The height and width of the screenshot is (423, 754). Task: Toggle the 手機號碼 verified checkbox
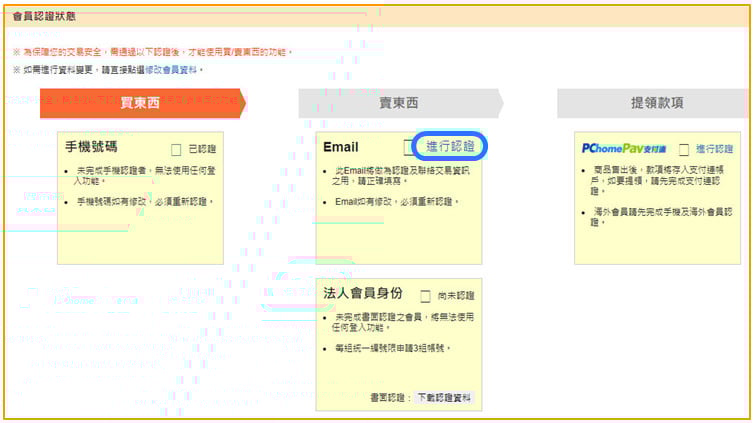pos(176,149)
